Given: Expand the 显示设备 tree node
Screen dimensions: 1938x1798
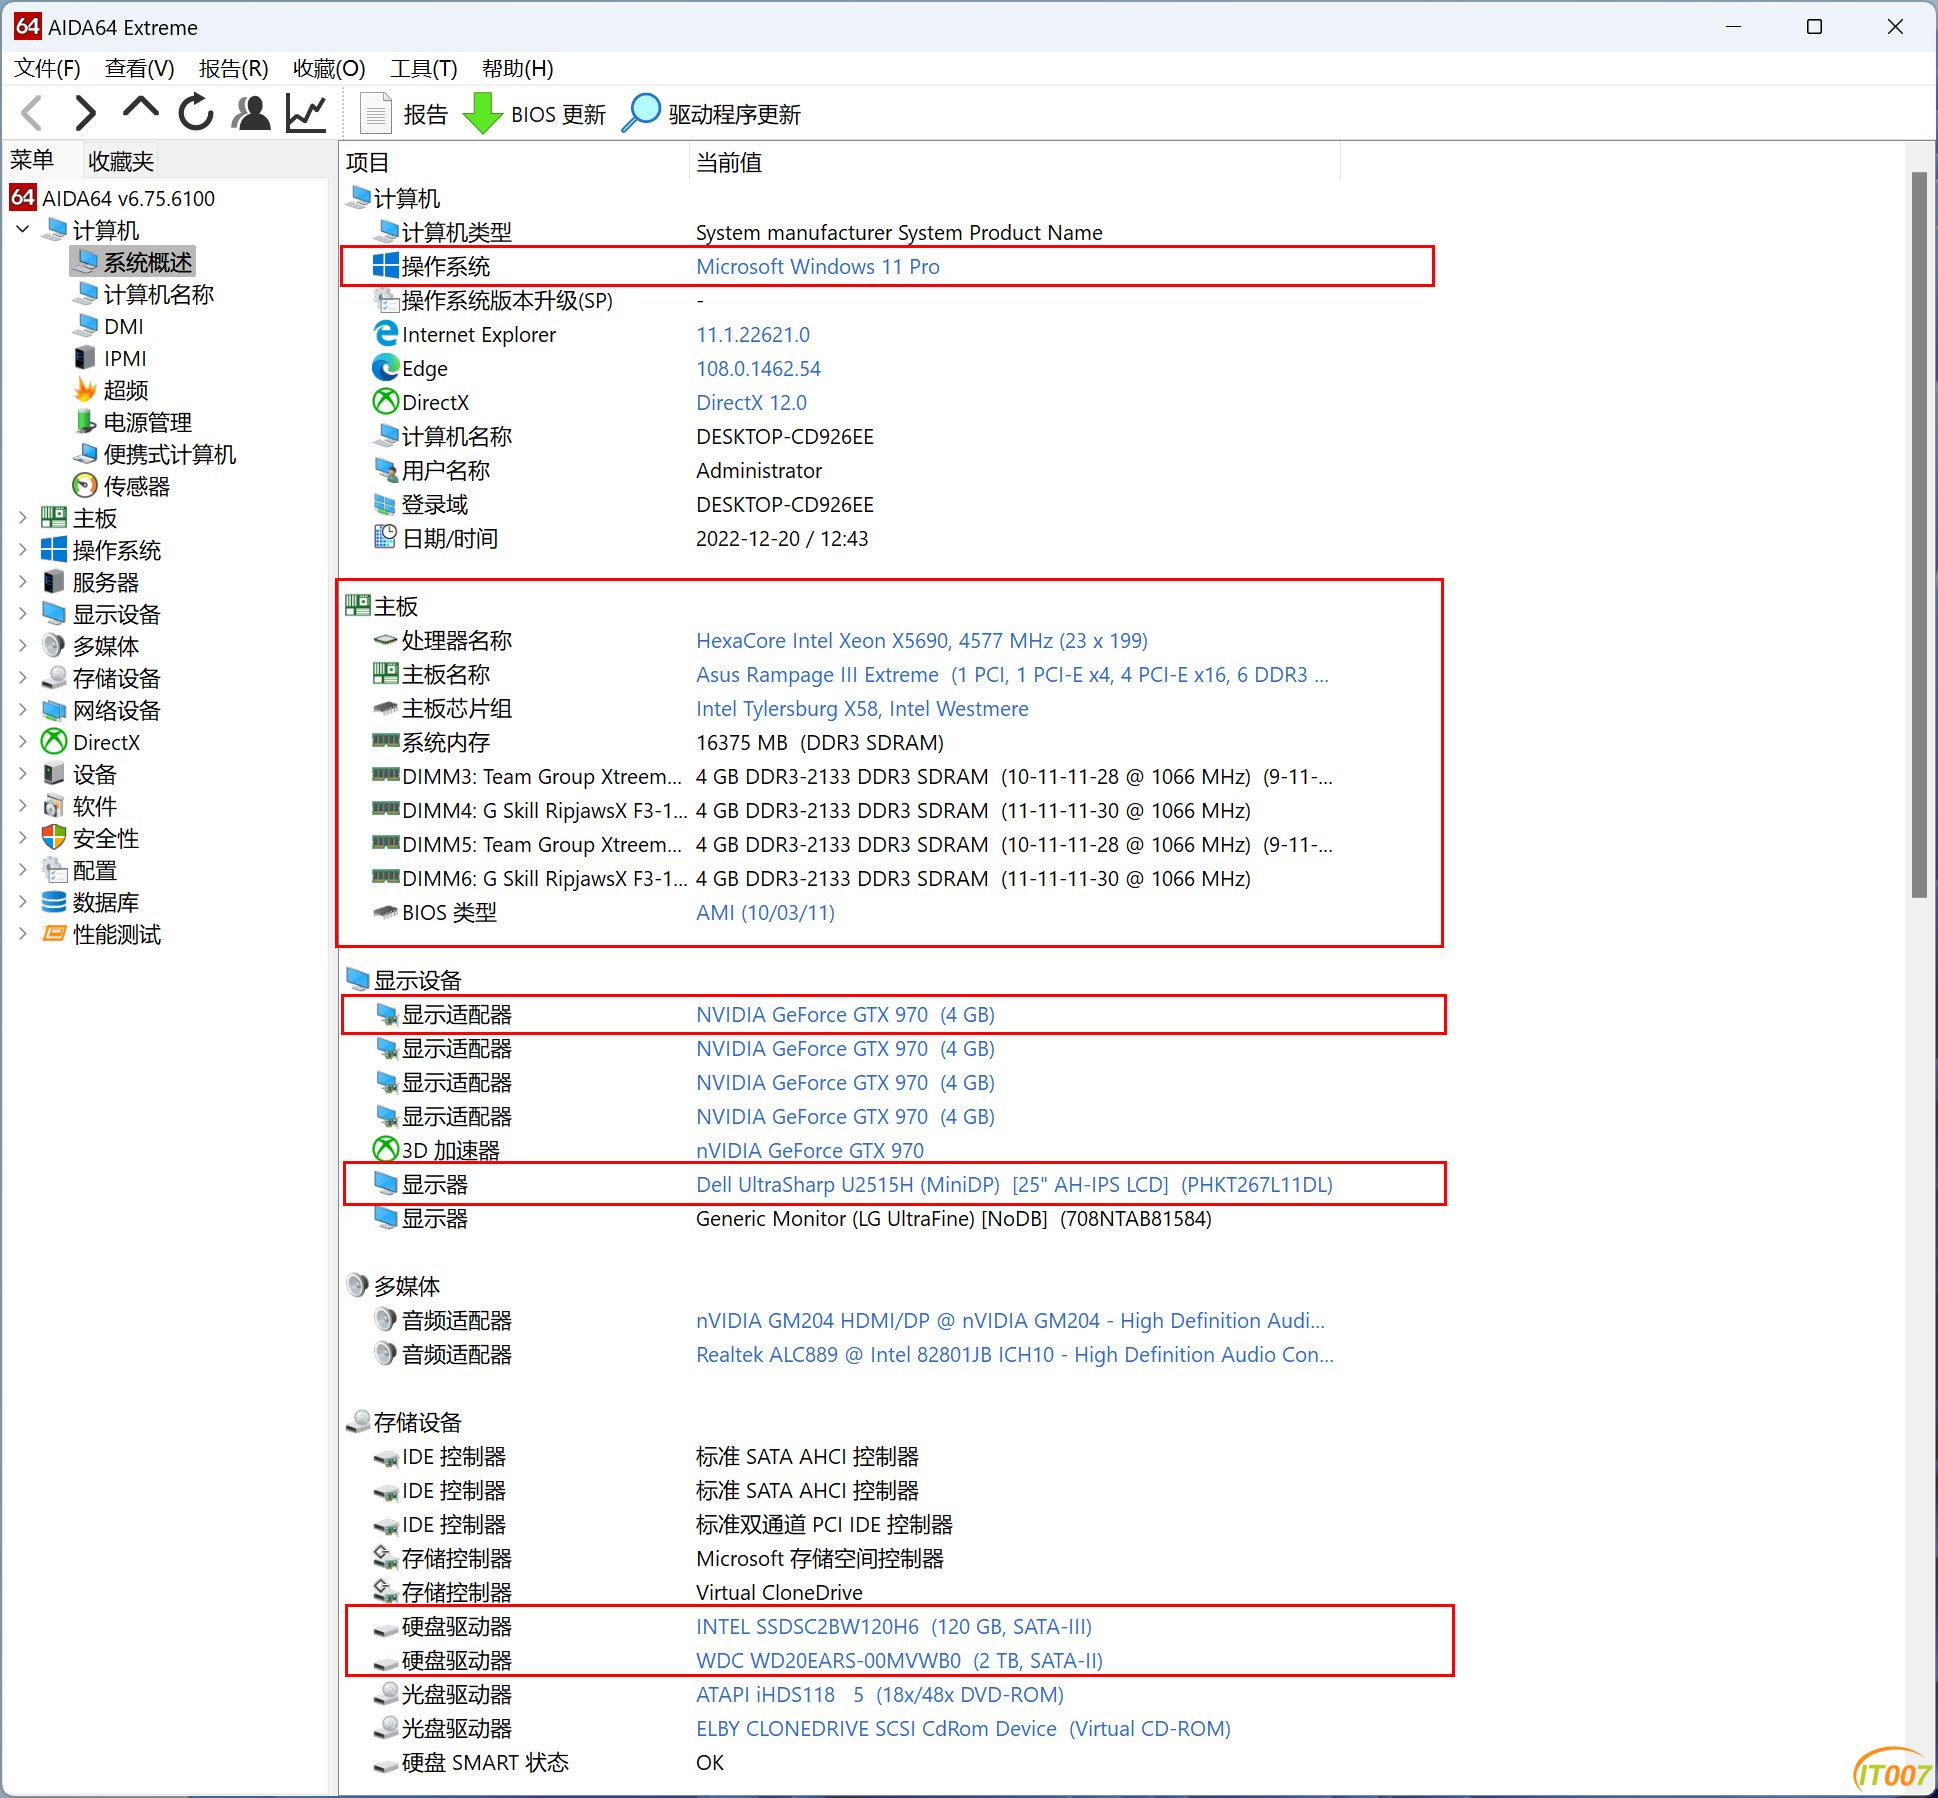Looking at the screenshot, I should coord(23,614).
